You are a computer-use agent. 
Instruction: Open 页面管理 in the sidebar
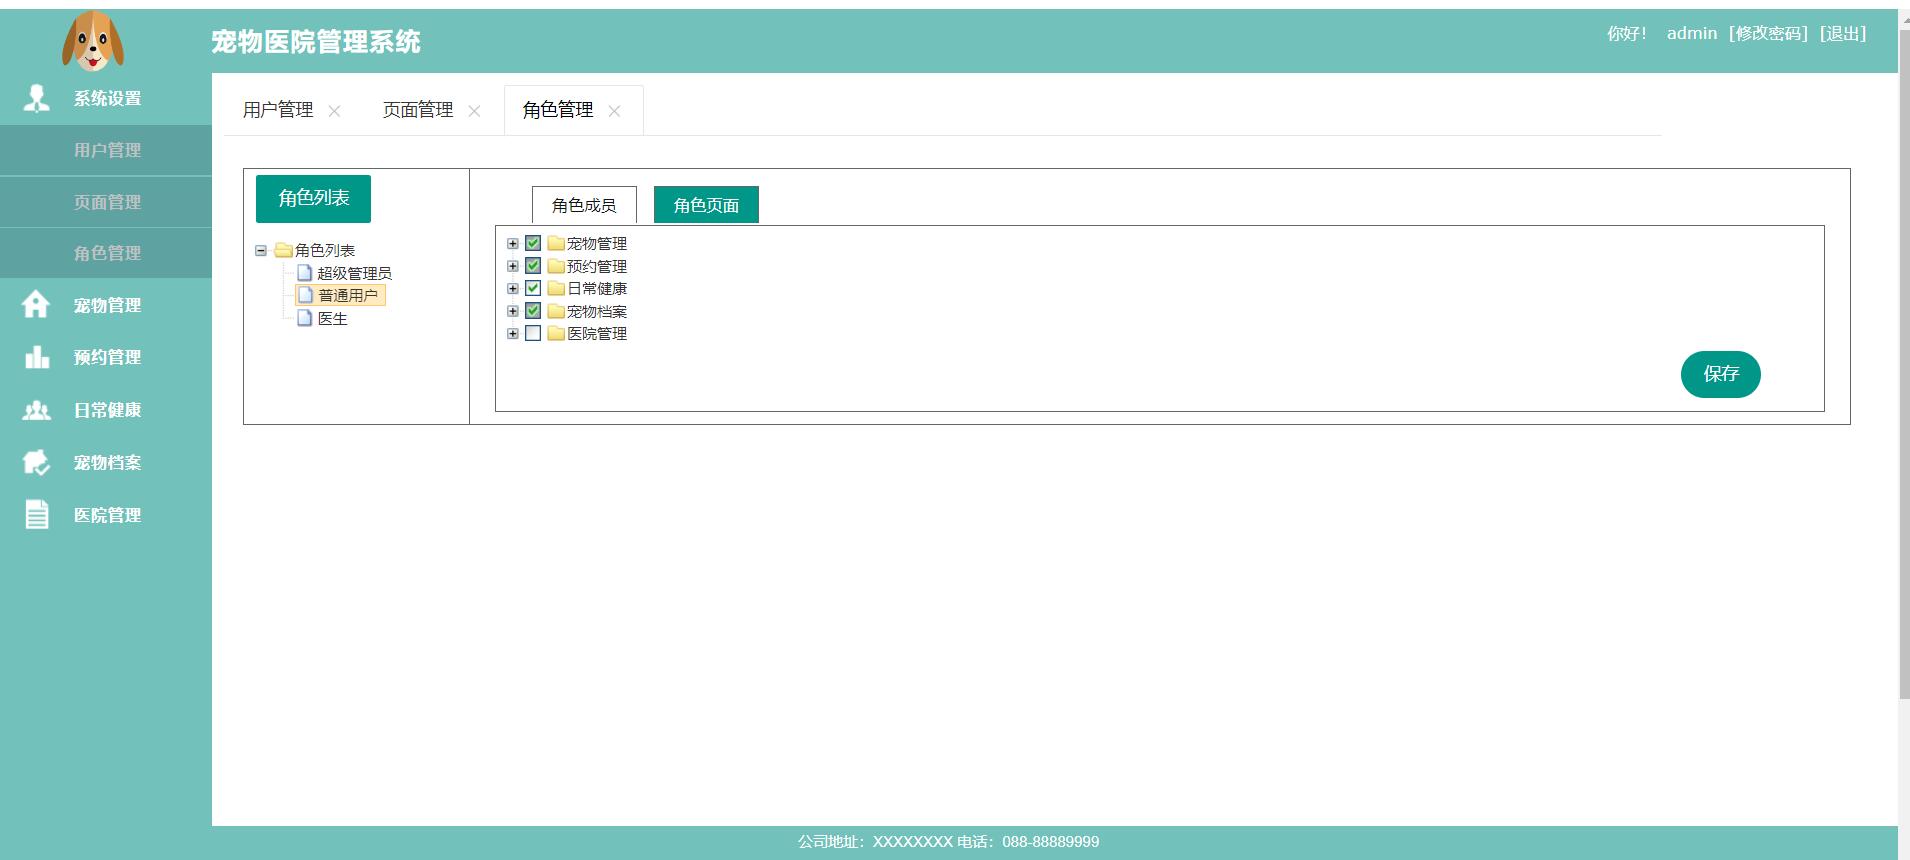coord(106,202)
